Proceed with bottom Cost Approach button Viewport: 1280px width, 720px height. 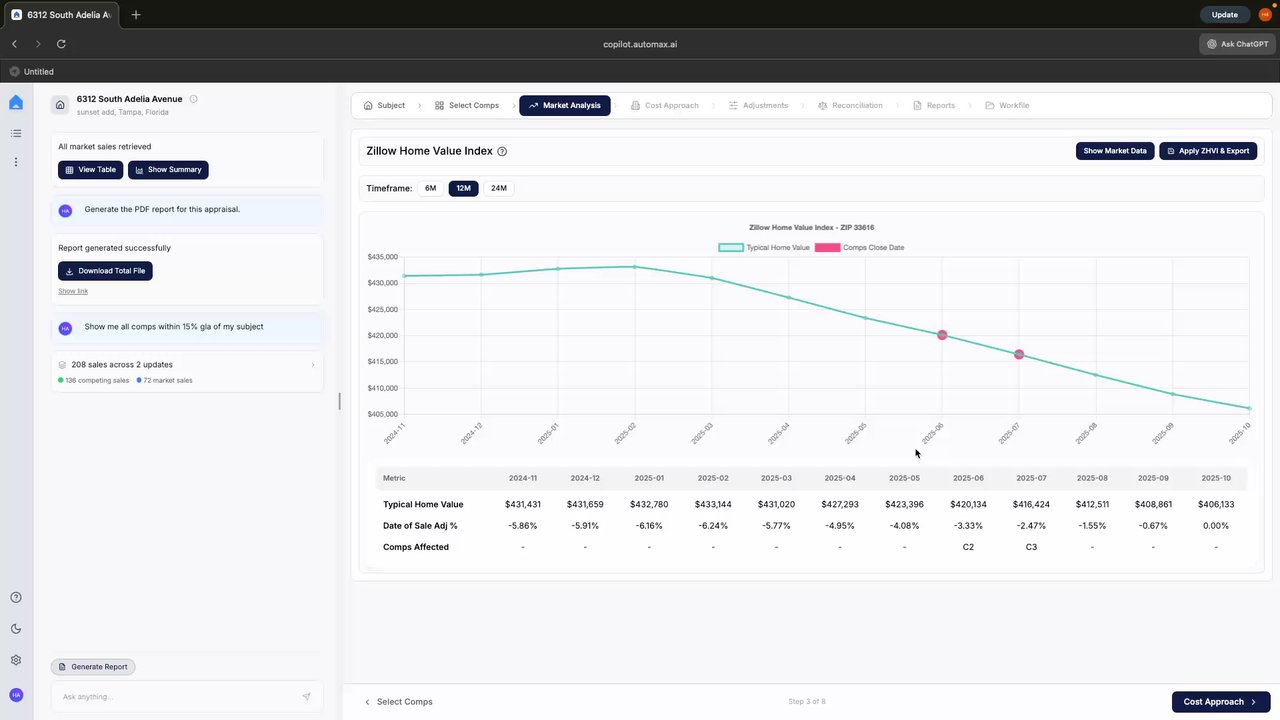1221,702
